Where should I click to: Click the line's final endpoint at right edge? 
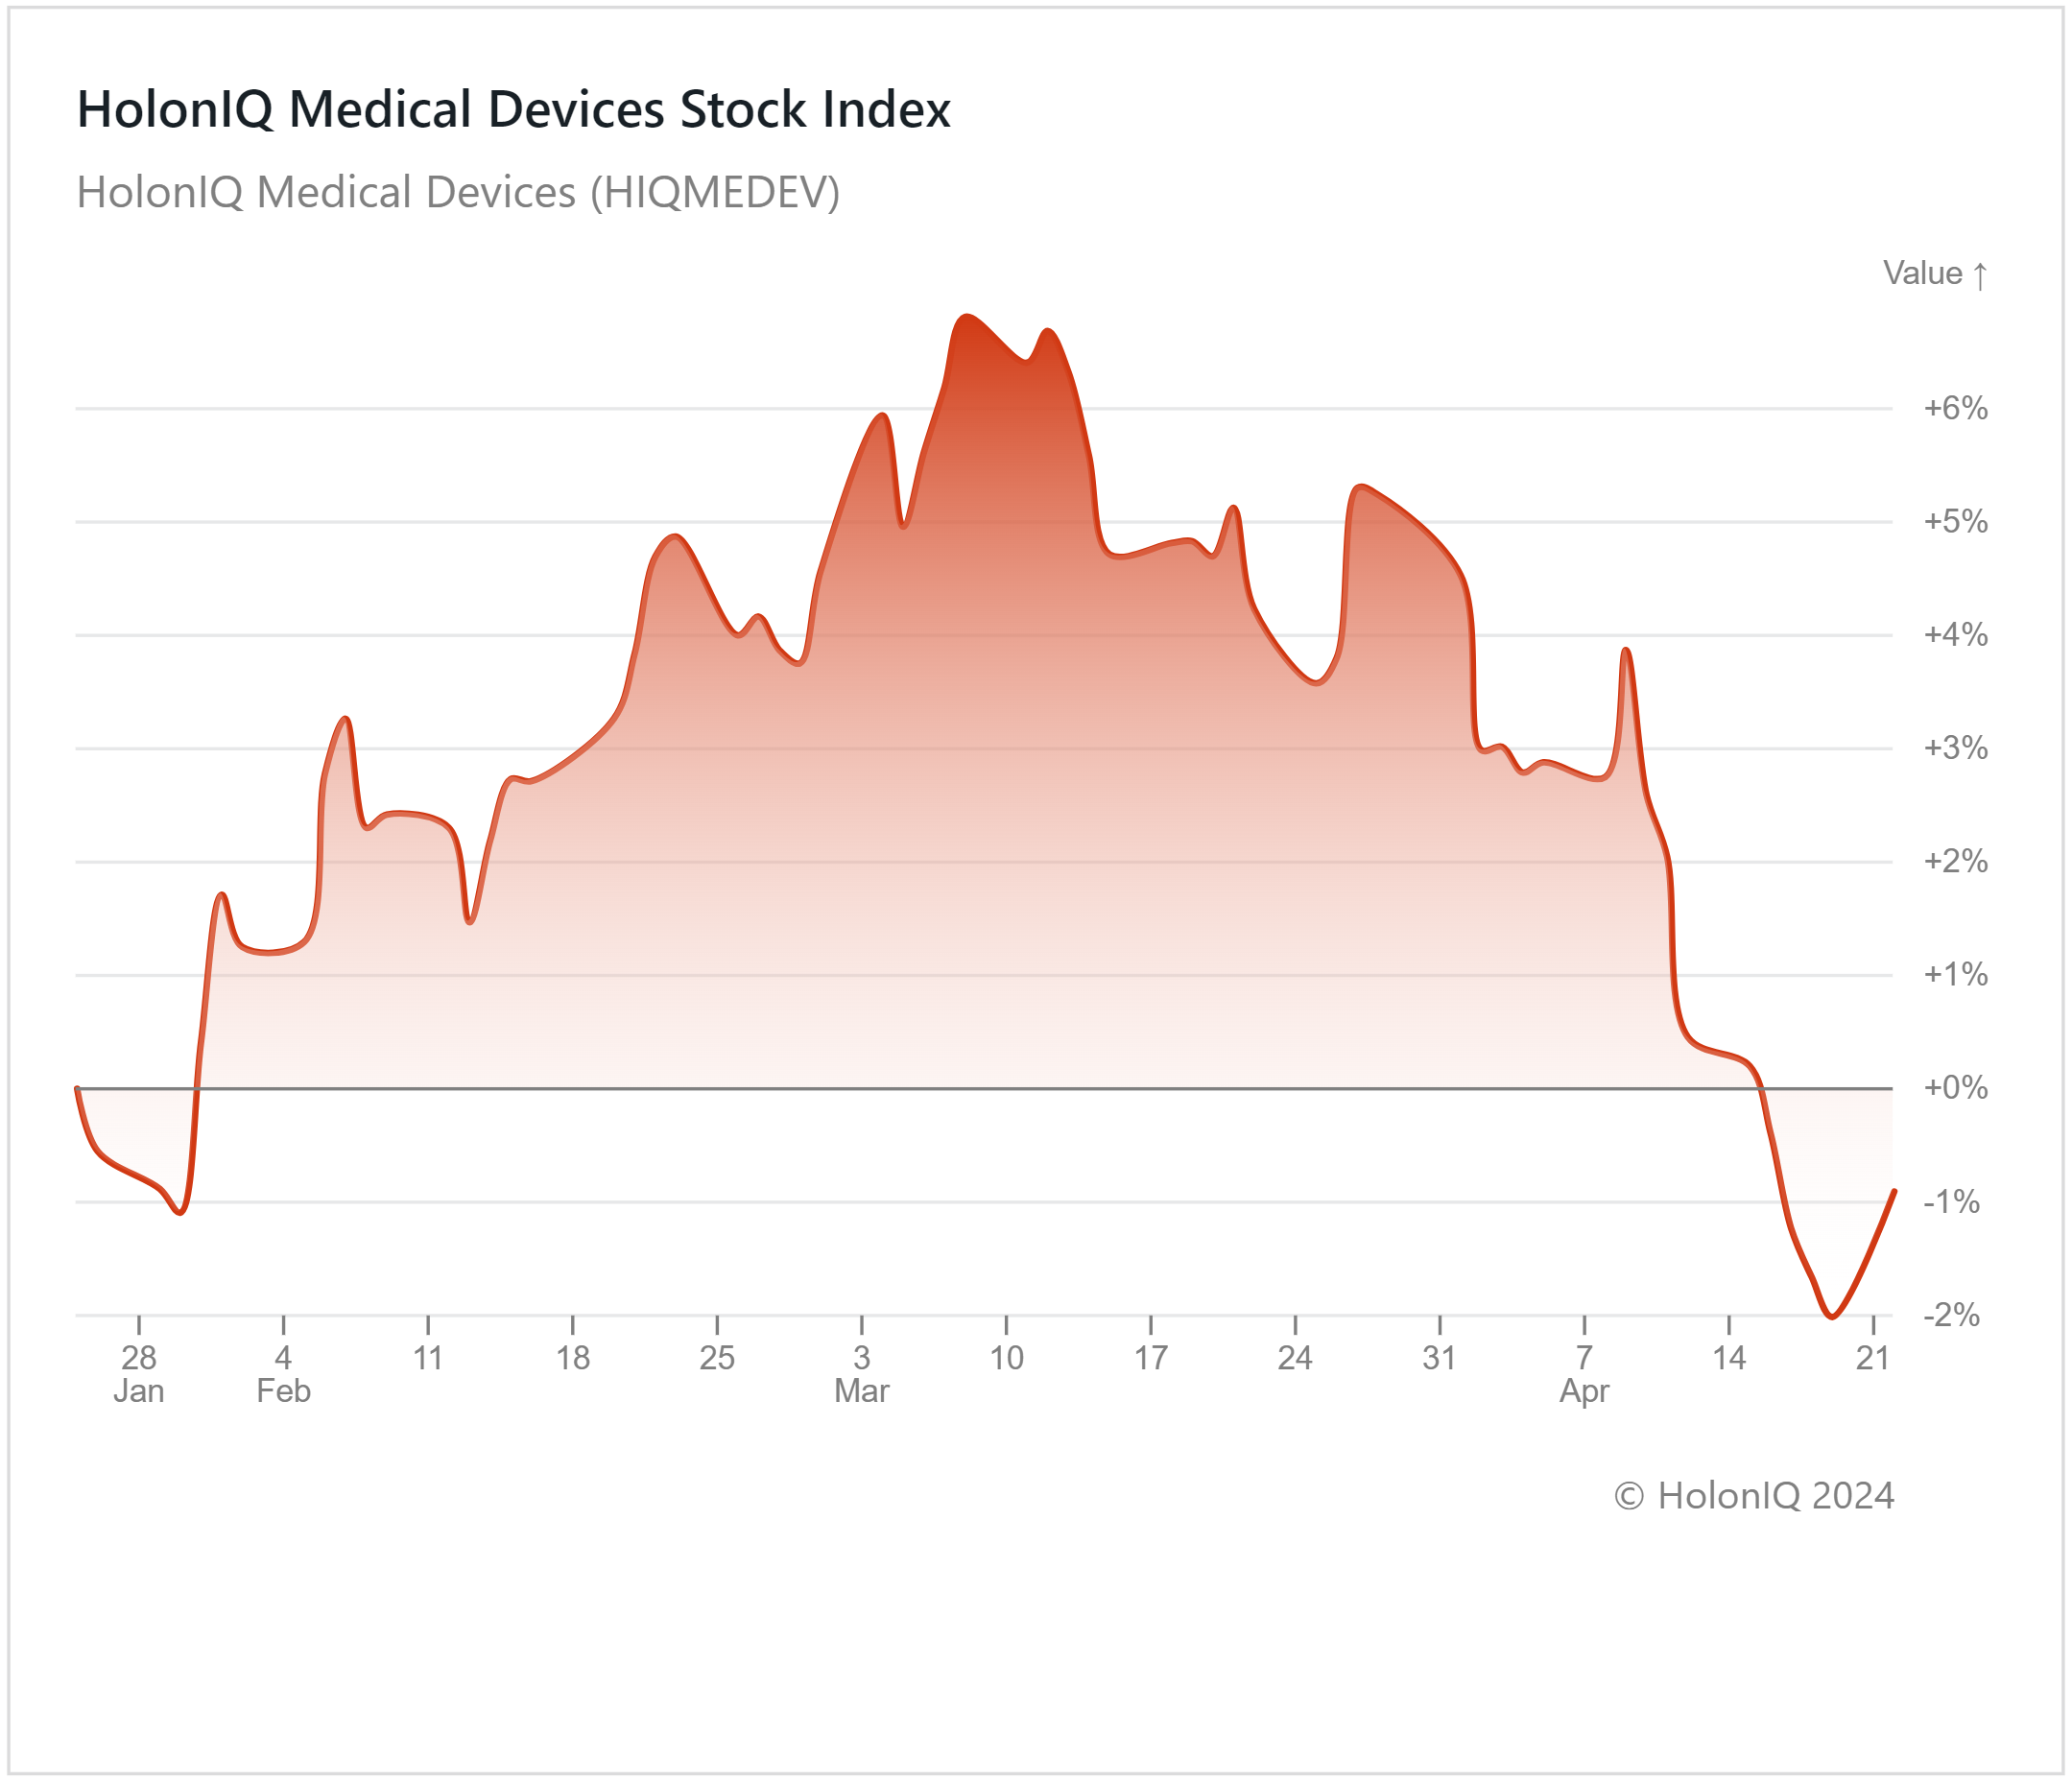pyautogui.click(x=1894, y=1191)
